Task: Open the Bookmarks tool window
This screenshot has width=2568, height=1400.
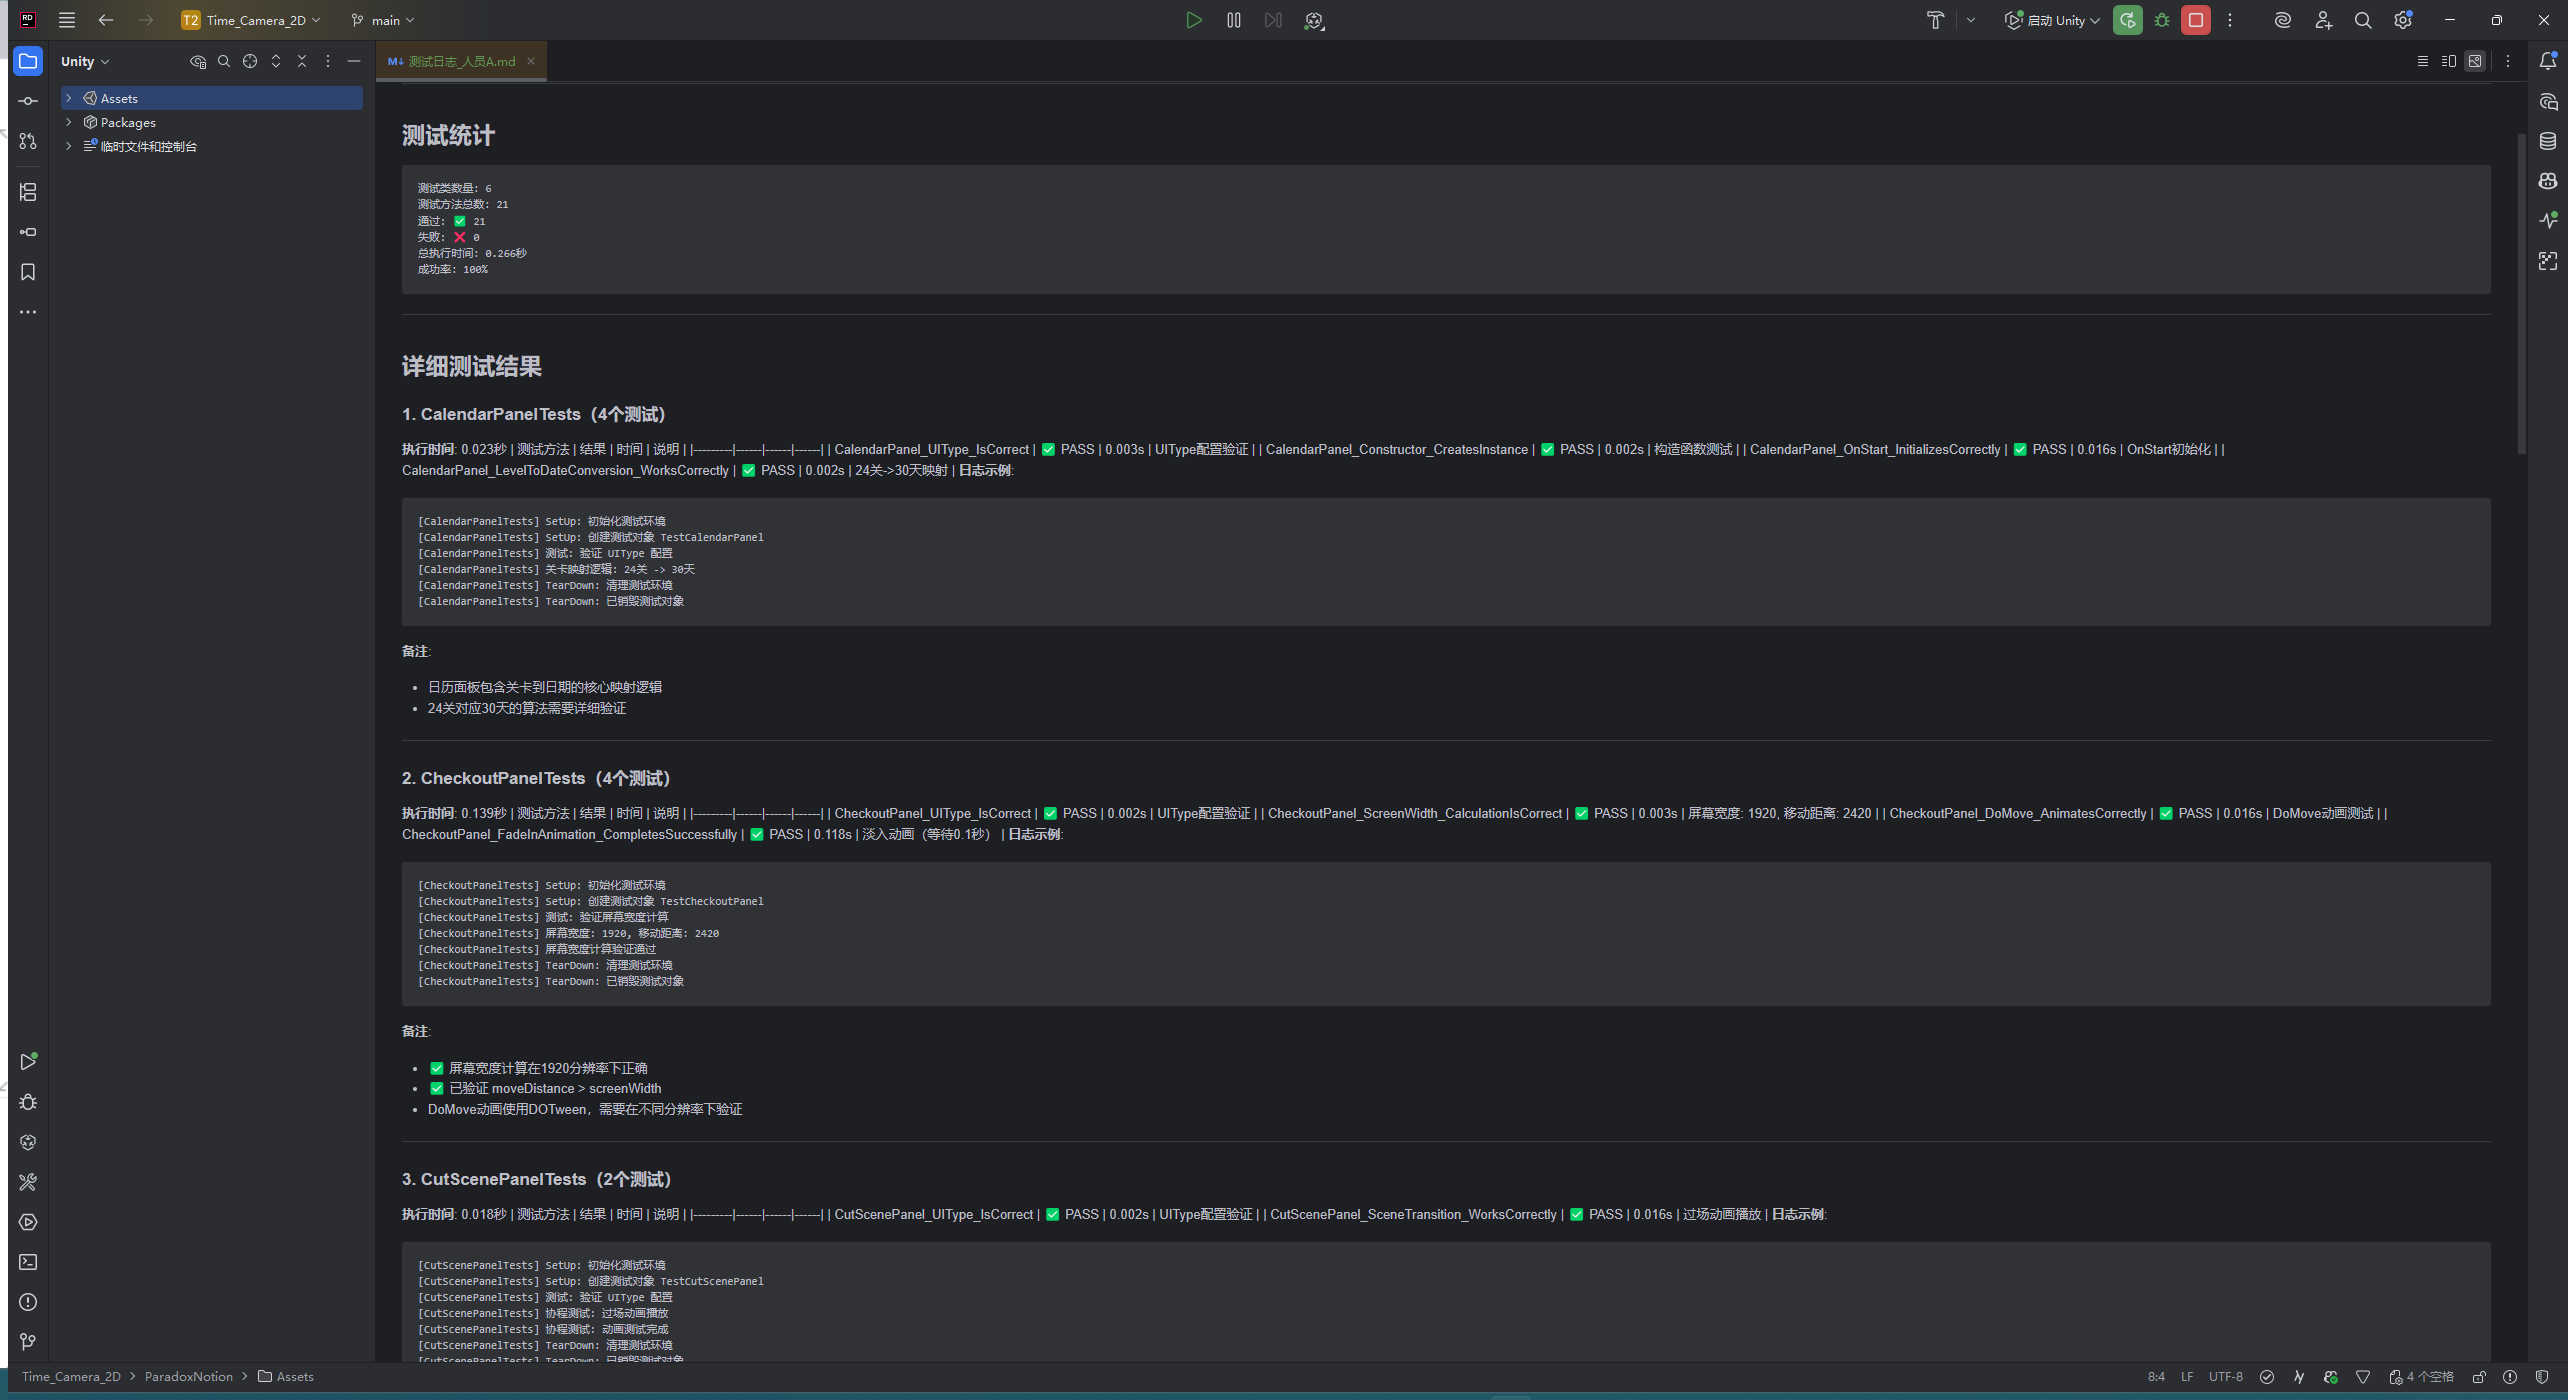Action: pyautogui.click(x=28, y=272)
